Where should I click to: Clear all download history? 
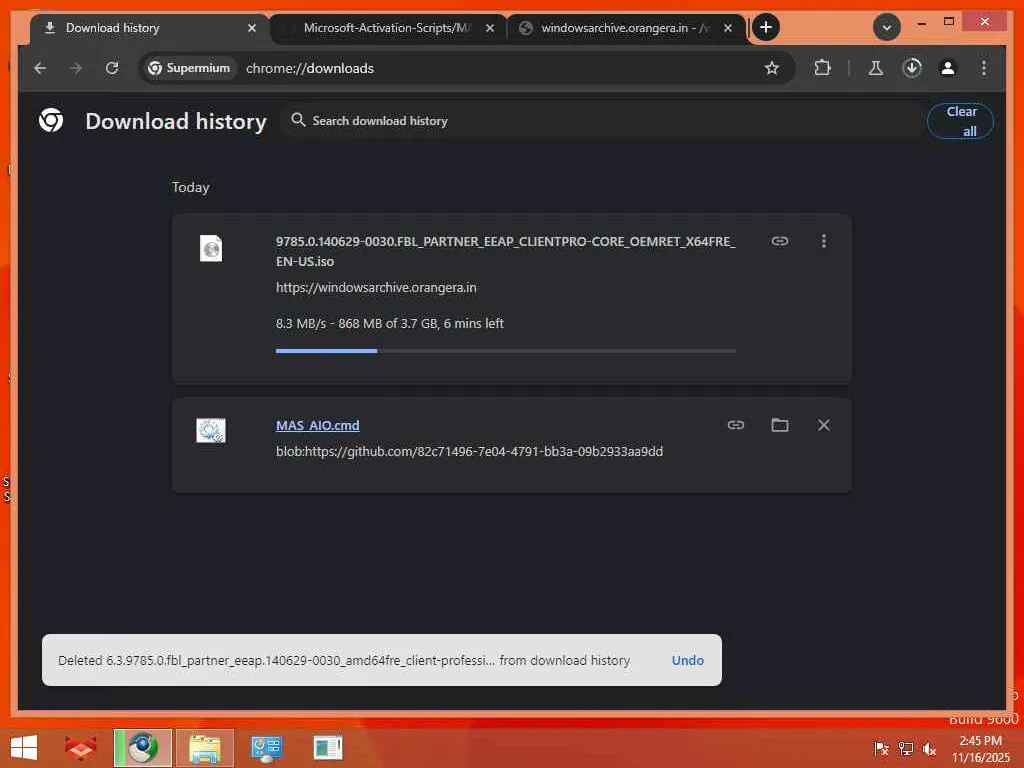point(960,121)
